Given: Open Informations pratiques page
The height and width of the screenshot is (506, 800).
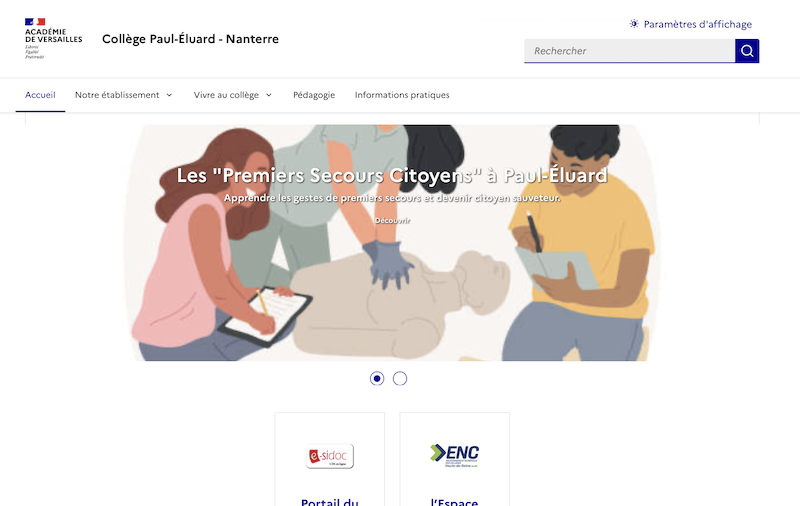Looking at the screenshot, I should pos(402,95).
